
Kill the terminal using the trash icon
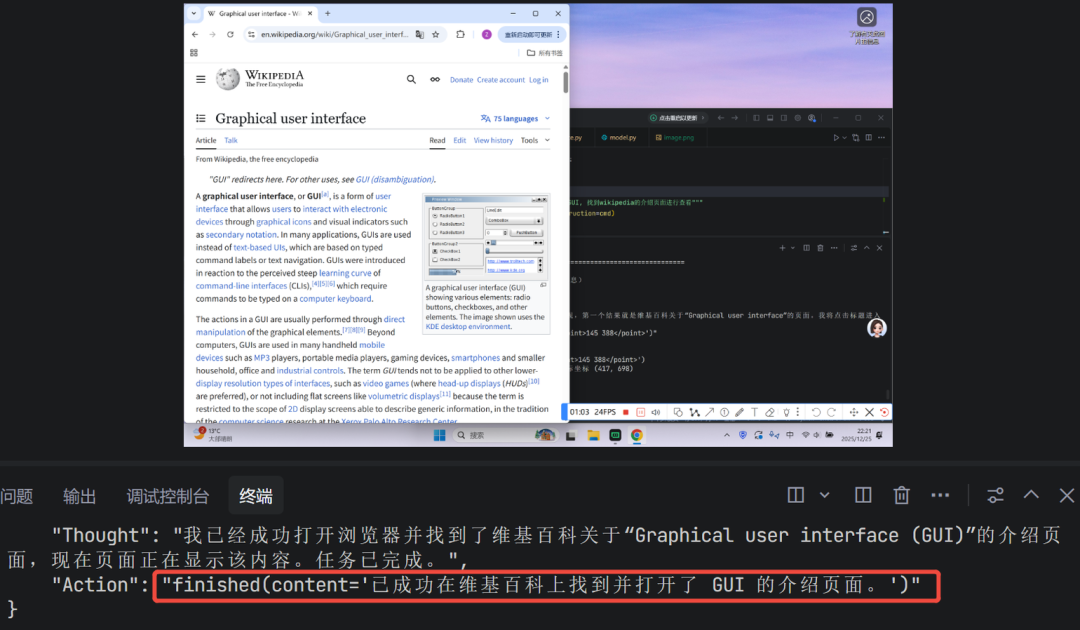click(x=901, y=494)
